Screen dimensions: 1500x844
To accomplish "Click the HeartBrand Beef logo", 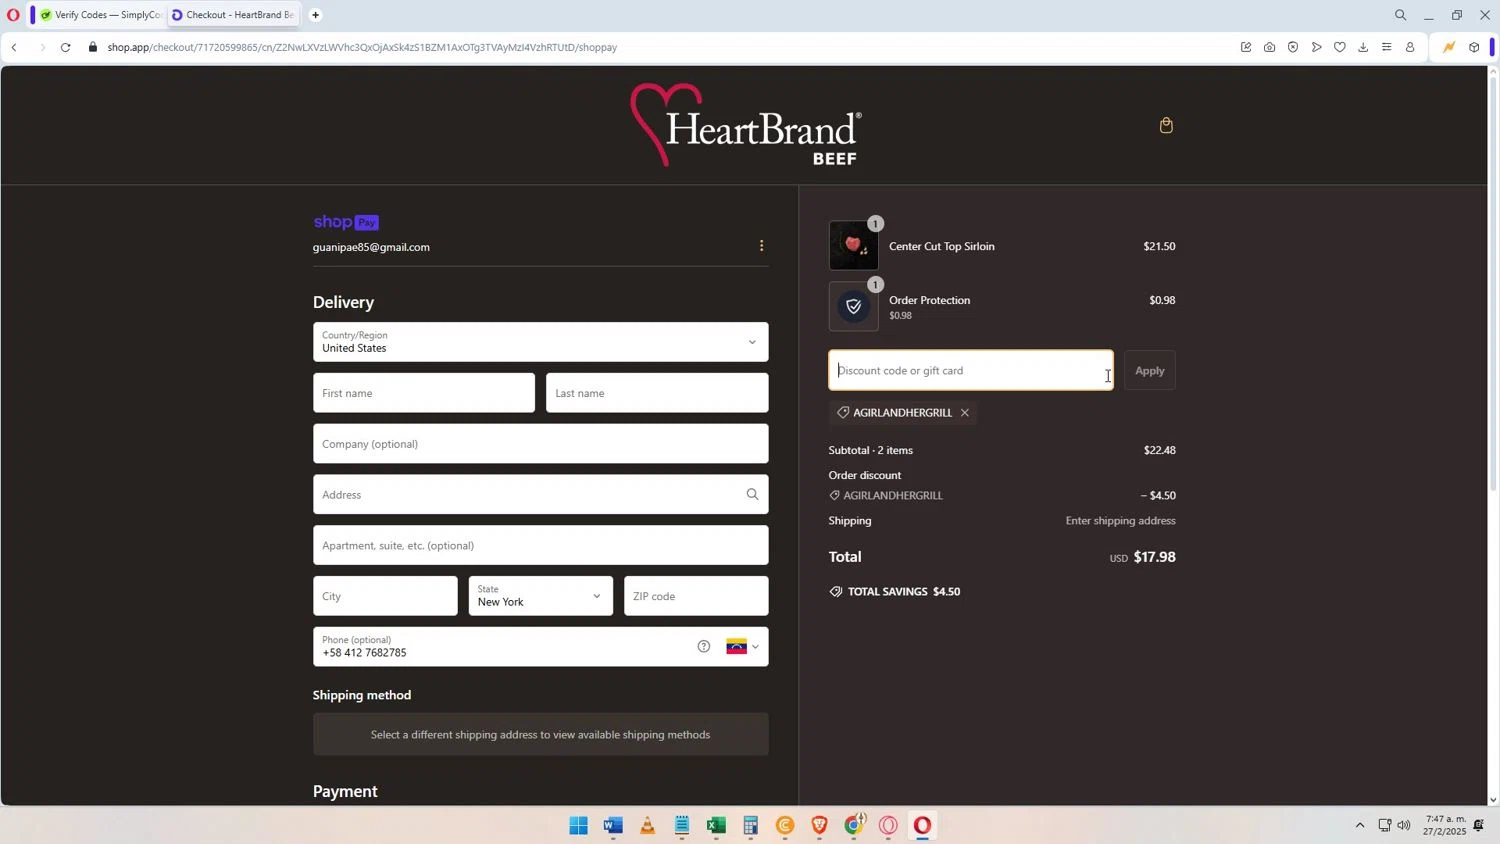I will (x=746, y=125).
